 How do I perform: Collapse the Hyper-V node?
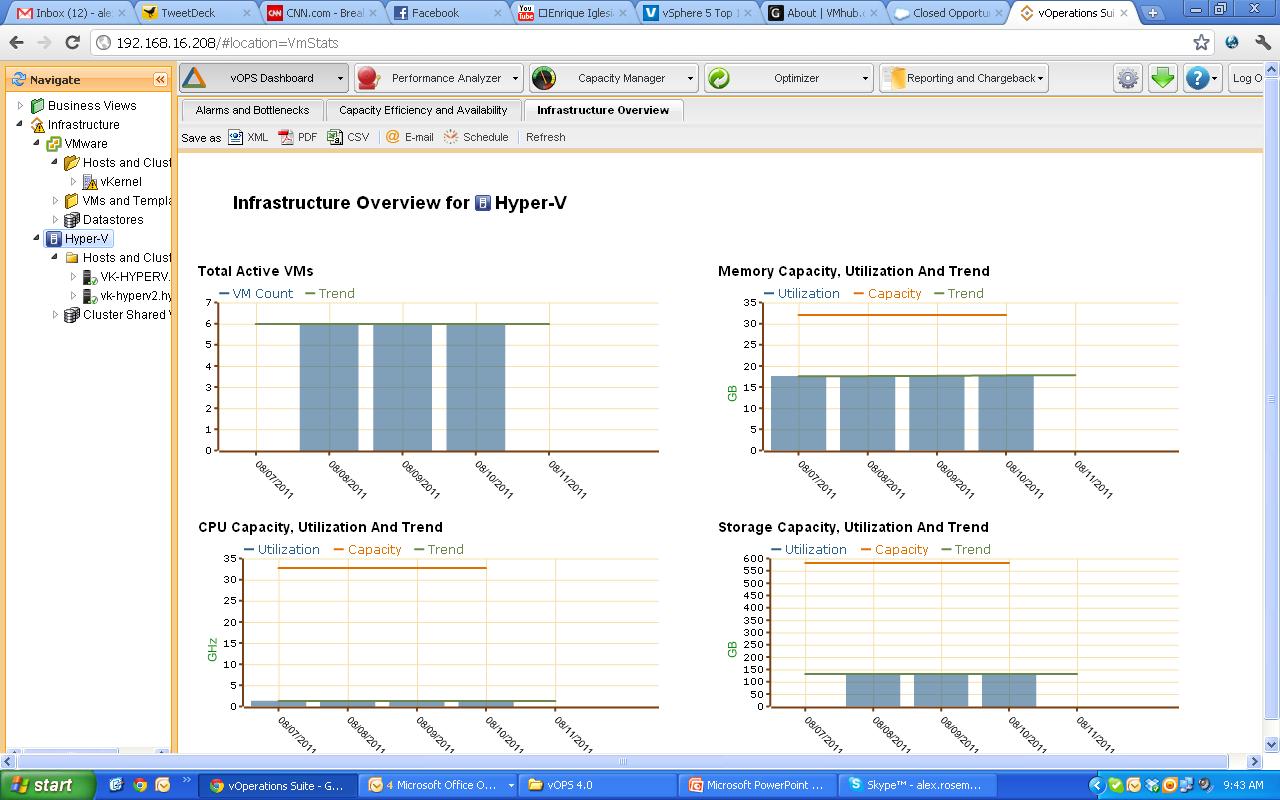point(38,238)
